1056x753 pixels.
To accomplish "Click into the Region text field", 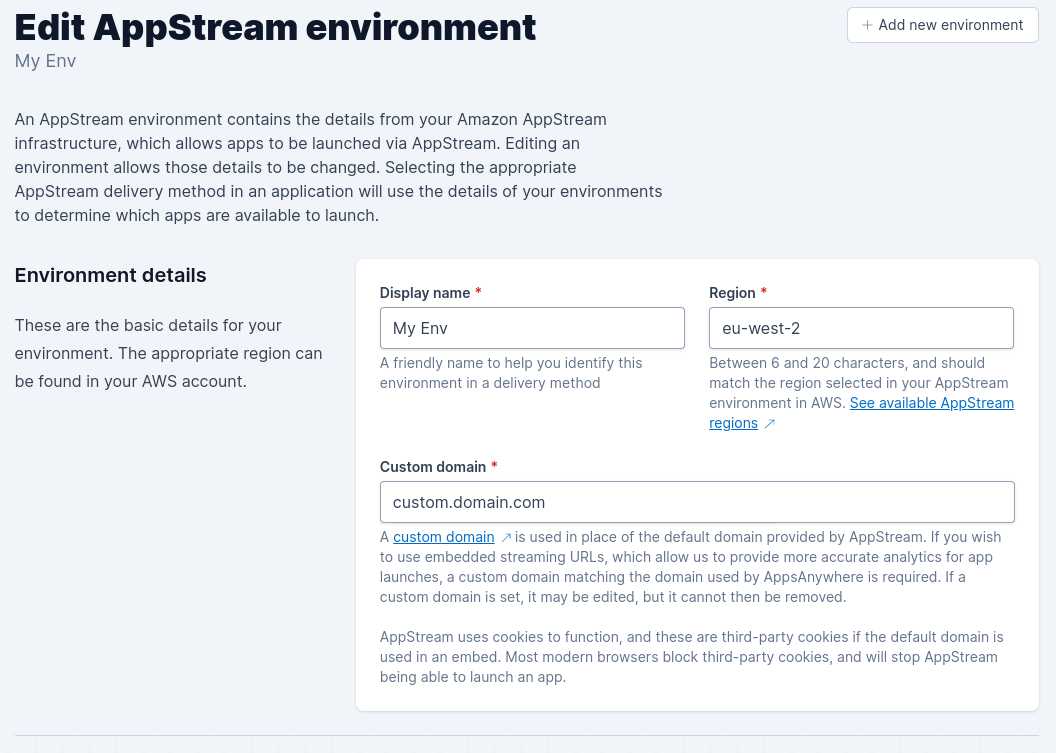I will pos(861,328).
